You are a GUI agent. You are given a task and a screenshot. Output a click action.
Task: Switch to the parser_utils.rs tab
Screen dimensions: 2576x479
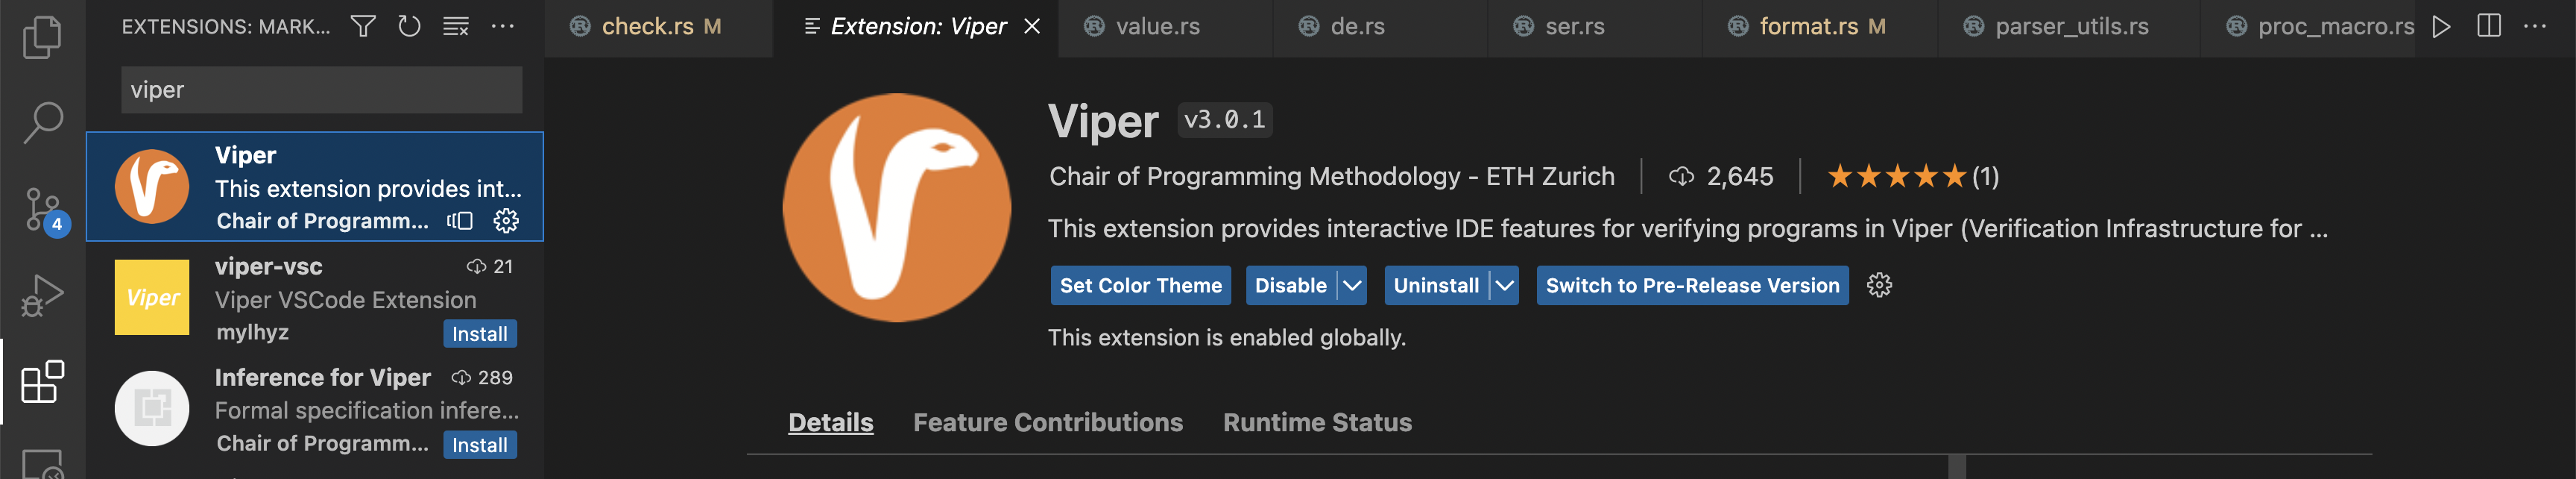(x=2071, y=27)
